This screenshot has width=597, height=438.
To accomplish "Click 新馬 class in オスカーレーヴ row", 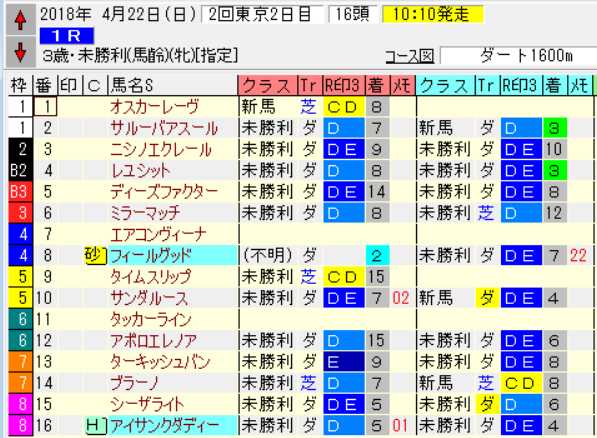I will 258,107.
